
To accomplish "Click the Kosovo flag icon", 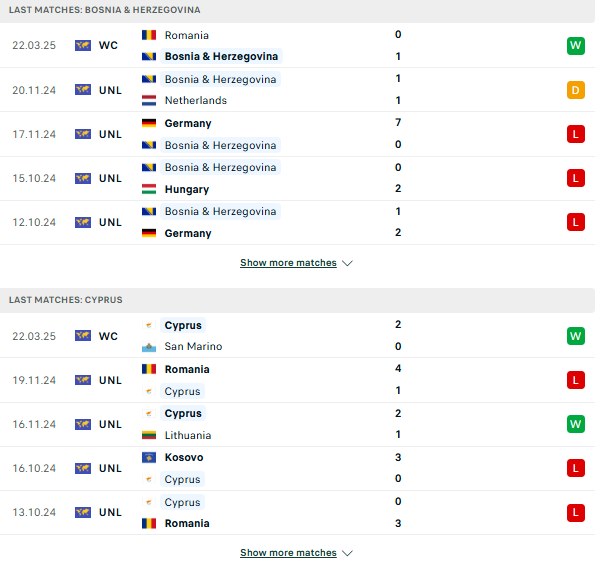I will coord(149,457).
